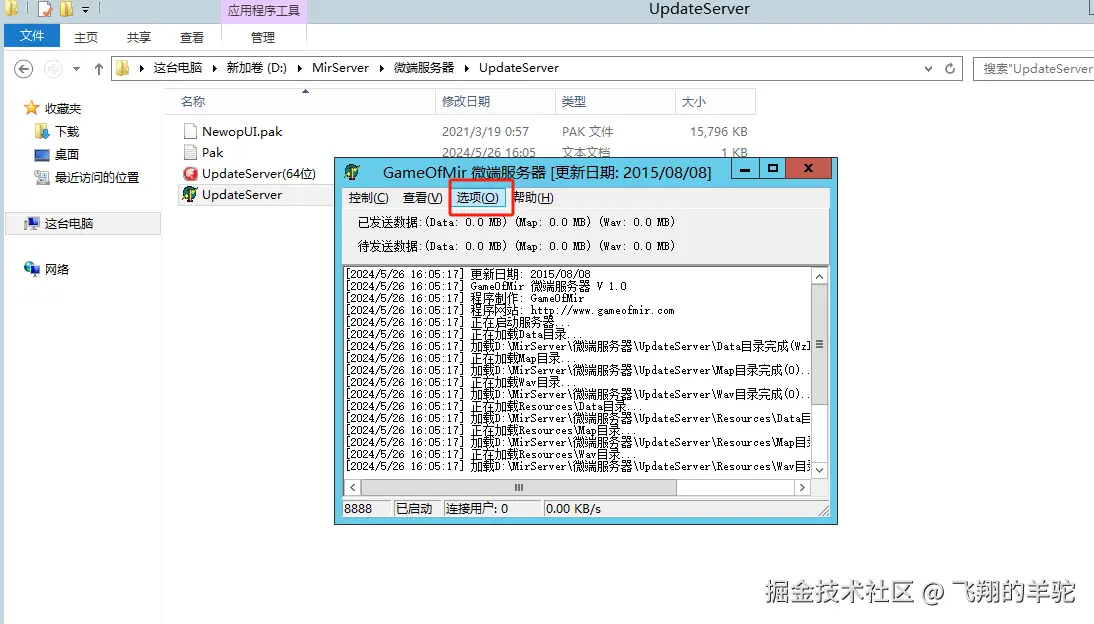Click the NewopUI.pak file icon
1094x624 pixels.
click(x=190, y=131)
